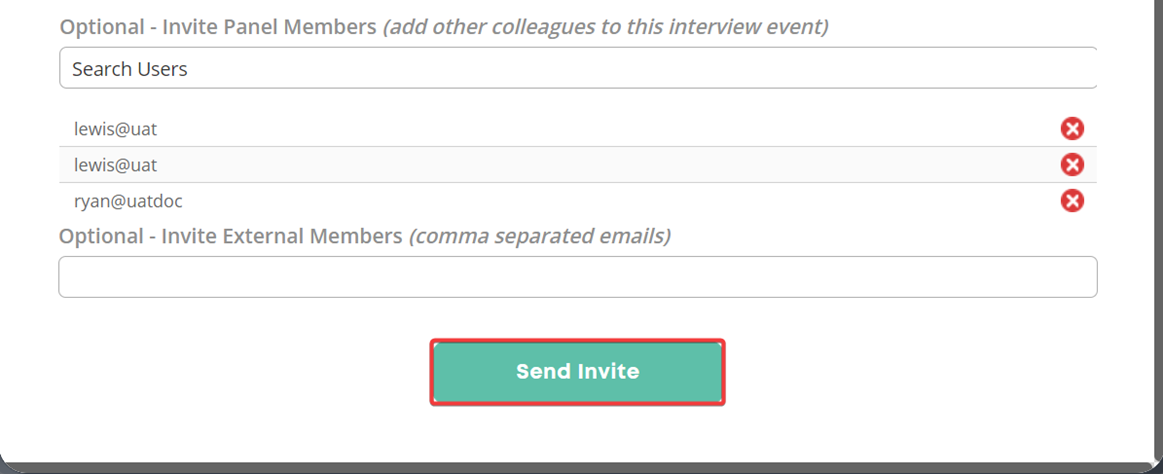
Task: Click the comma separated emails hint text
Action: [539, 236]
